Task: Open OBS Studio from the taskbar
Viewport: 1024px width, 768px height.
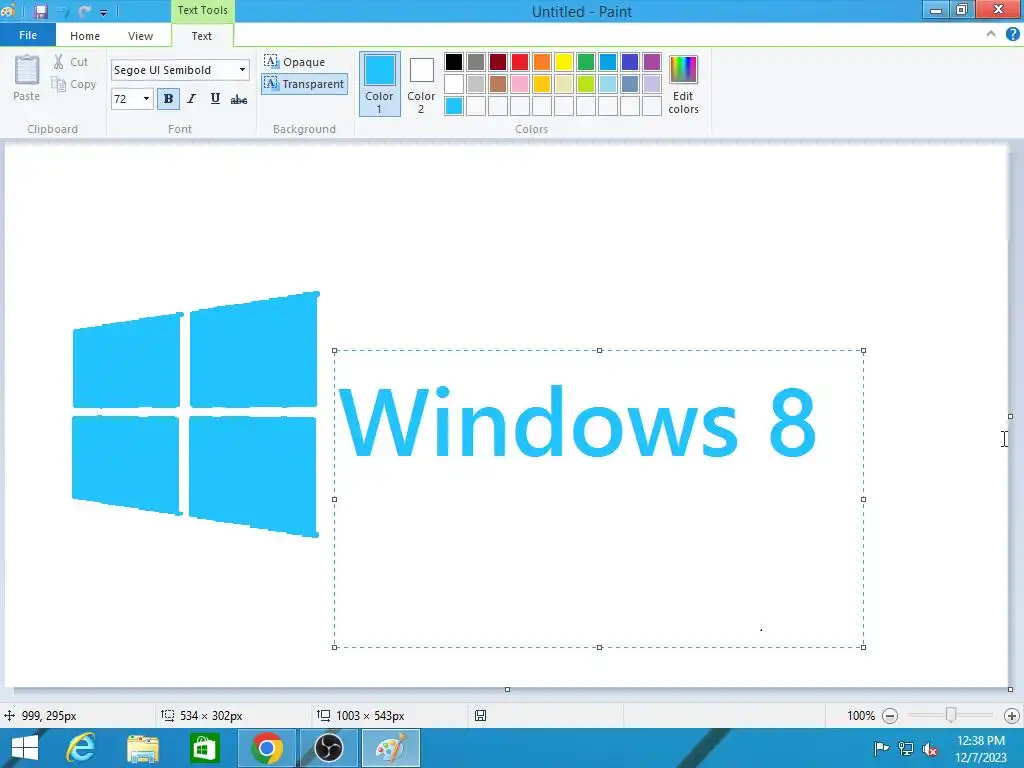Action: pos(329,748)
